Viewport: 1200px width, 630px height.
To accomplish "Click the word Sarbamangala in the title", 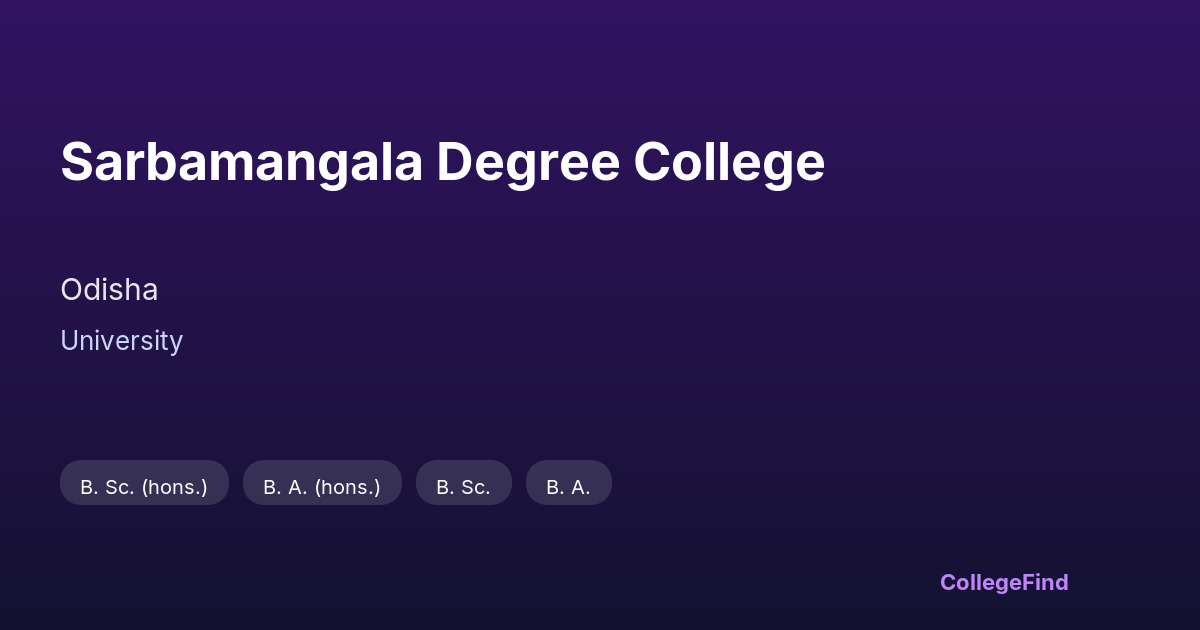I will point(241,162).
